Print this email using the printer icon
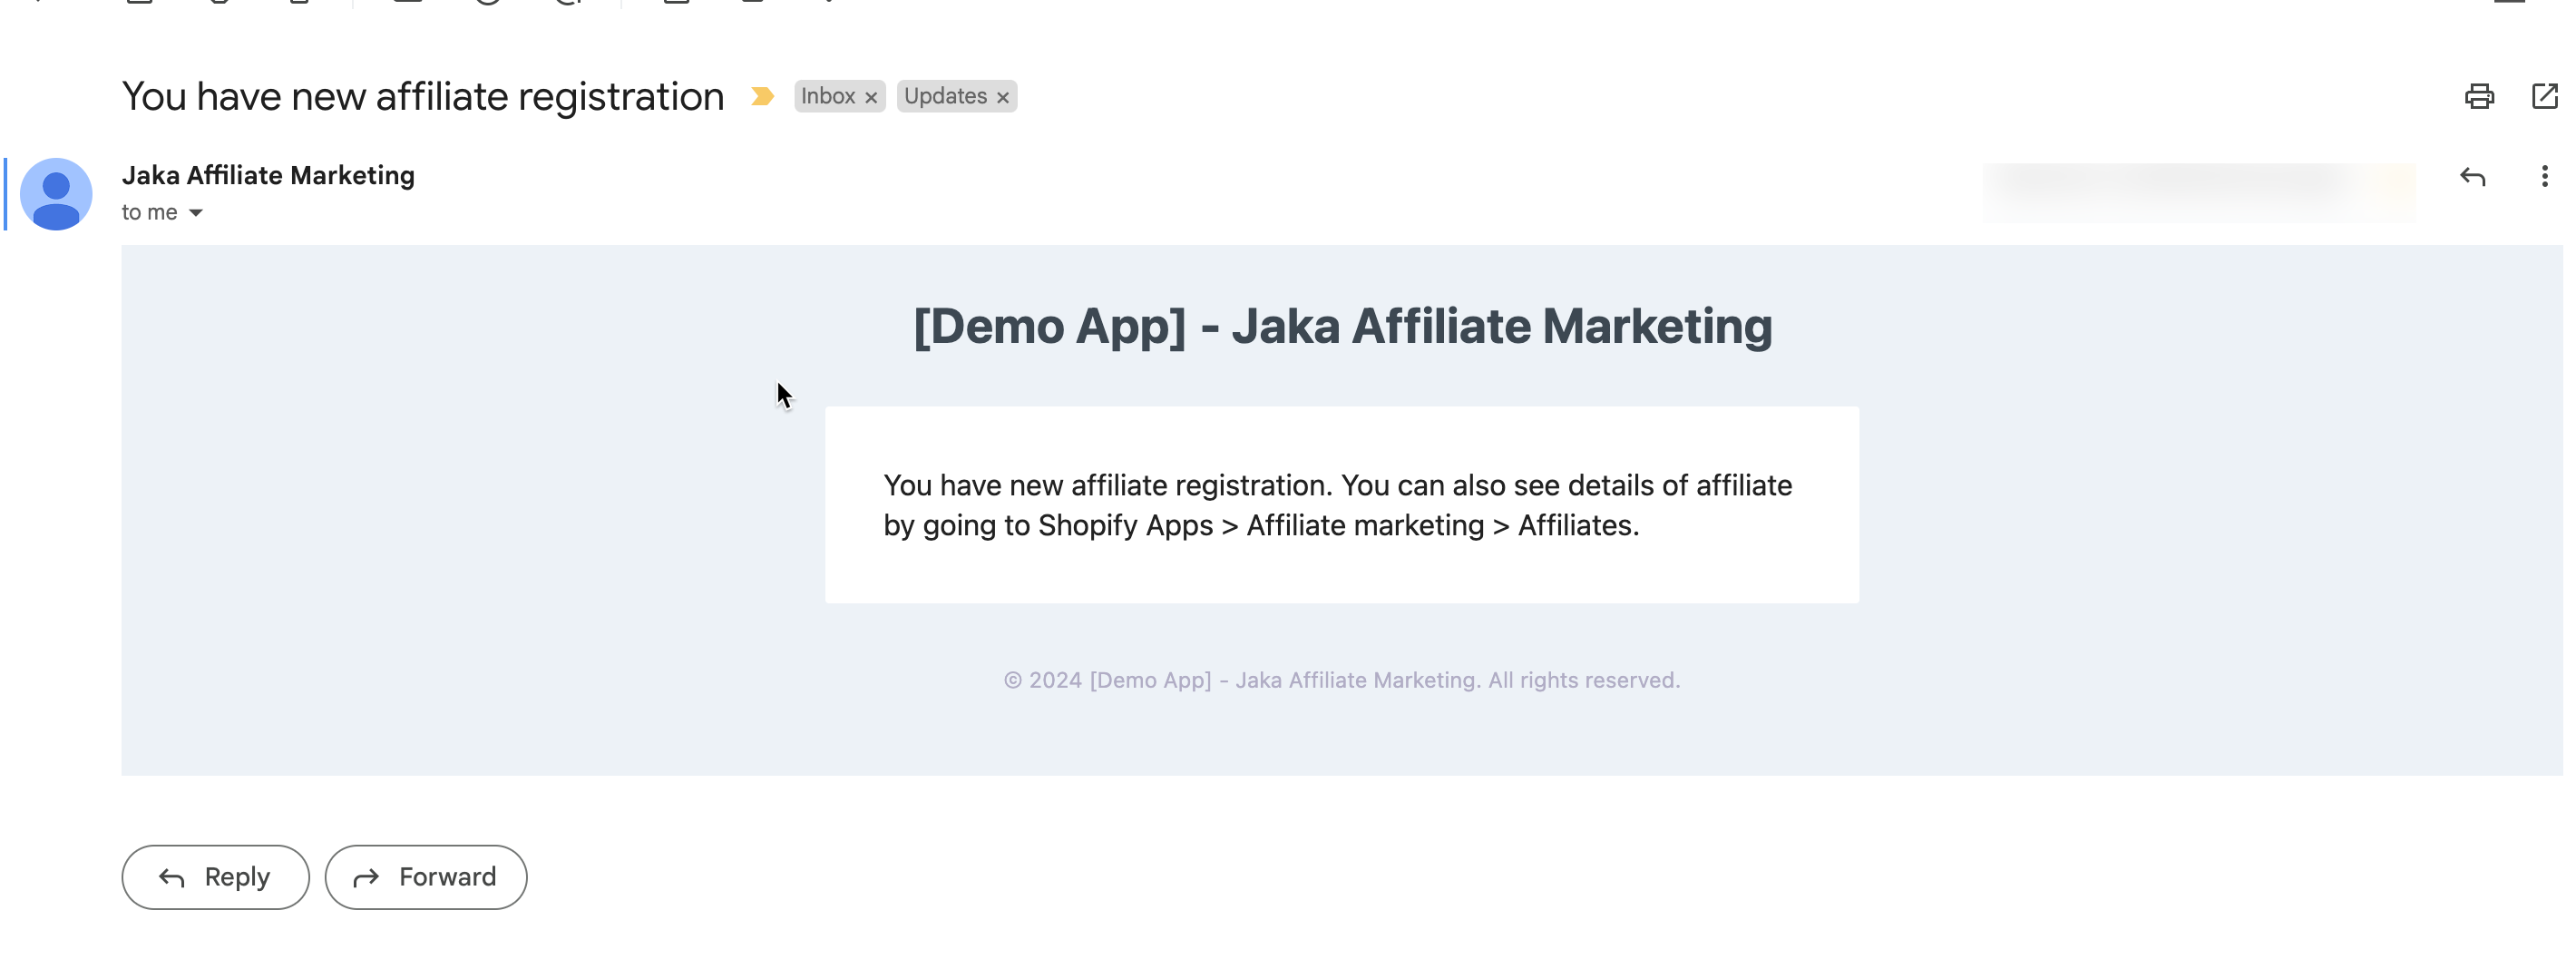This screenshot has height=969, width=2576. tap(2478, 96)
